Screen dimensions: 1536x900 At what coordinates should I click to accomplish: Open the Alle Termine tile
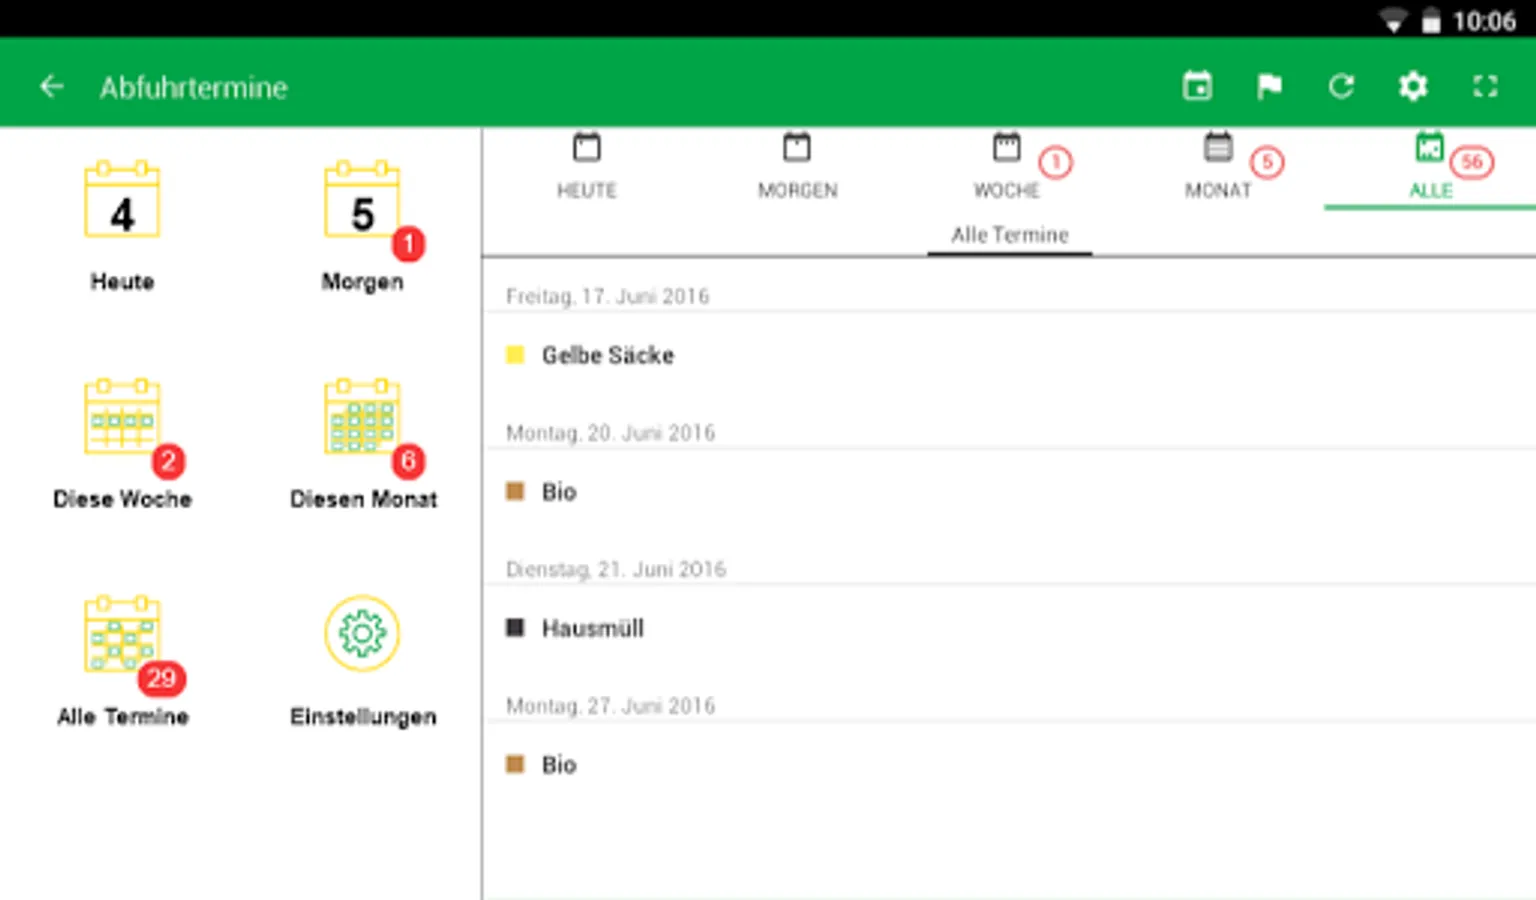tap(122, 662)
